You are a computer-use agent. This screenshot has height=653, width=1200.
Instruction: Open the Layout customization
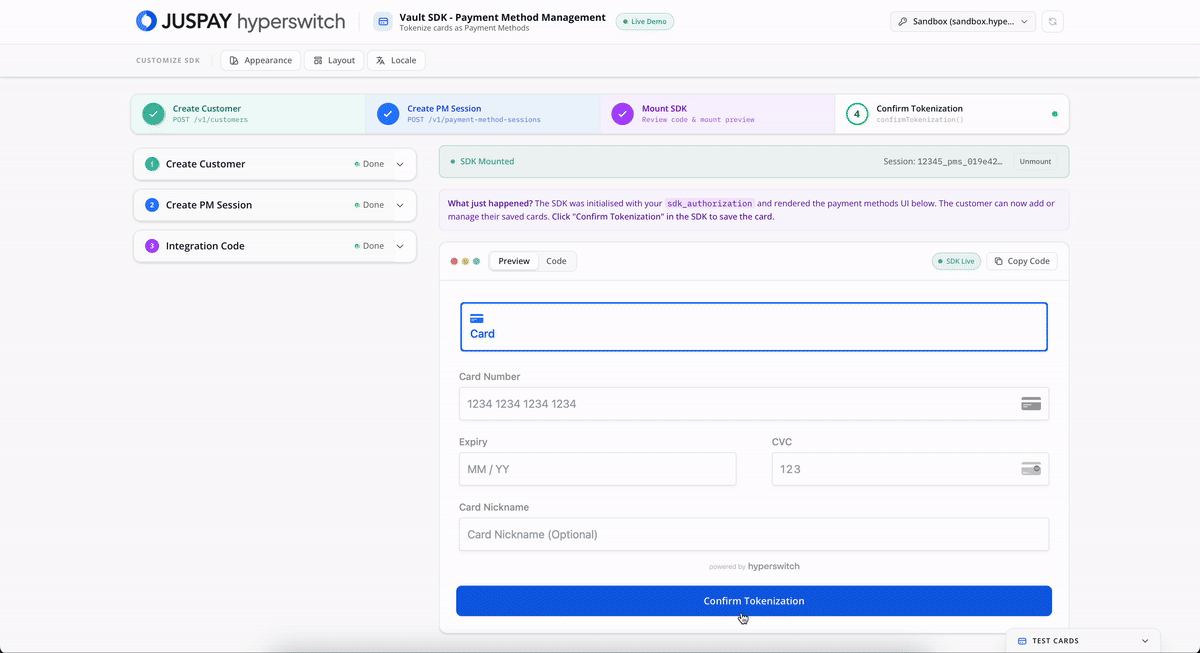(x=334, y=60)
